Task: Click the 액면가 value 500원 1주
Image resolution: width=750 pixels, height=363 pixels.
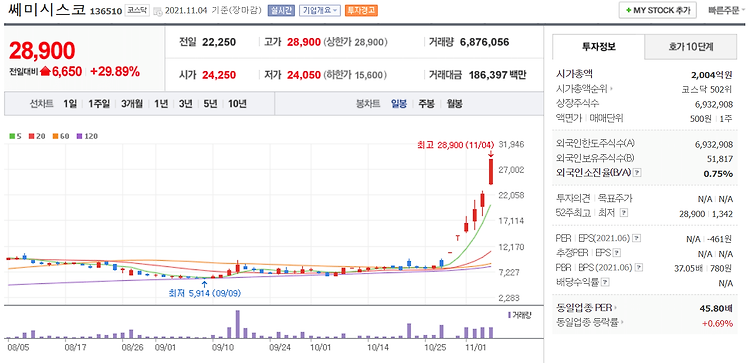Action: click(x=710, y=119)
